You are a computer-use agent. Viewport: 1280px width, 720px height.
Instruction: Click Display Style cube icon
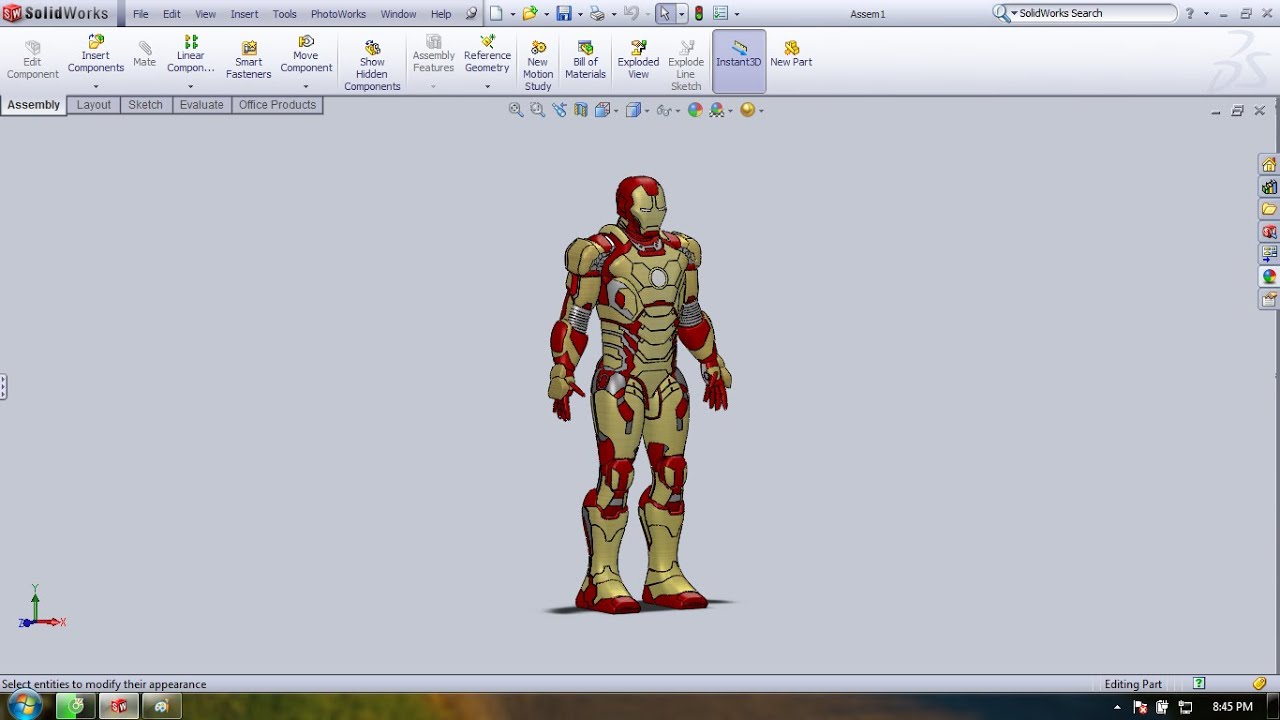click(x=633, y=110)
